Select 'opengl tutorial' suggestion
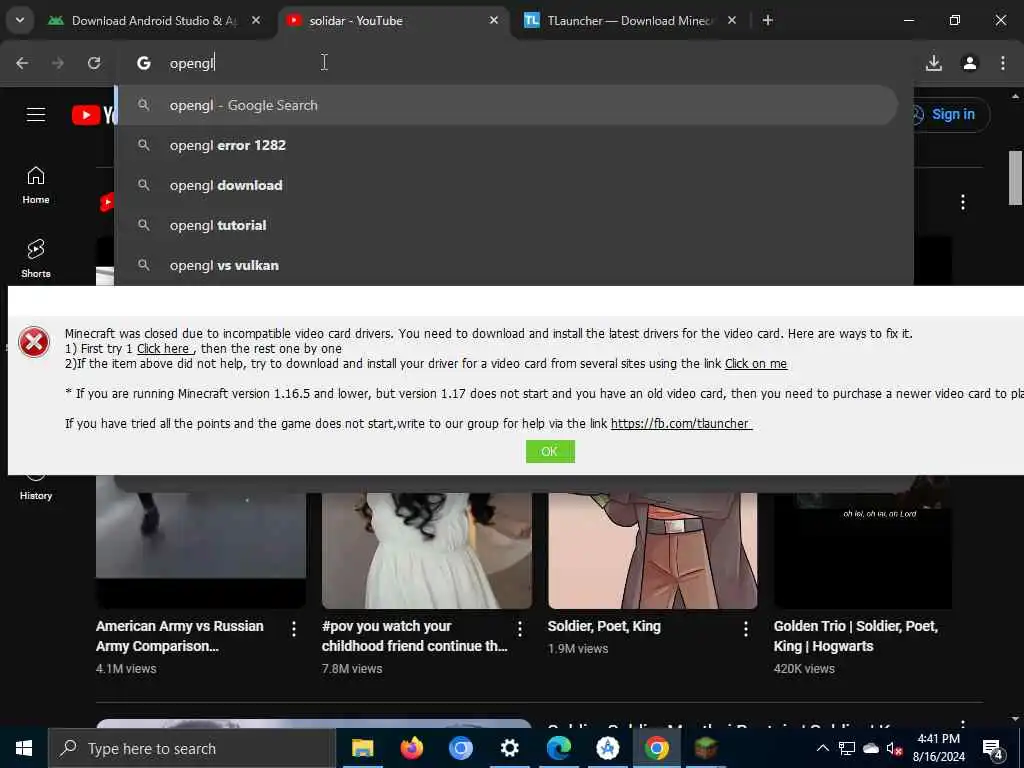This screenshot has height=768, width=1024. [x=507, y=225]
